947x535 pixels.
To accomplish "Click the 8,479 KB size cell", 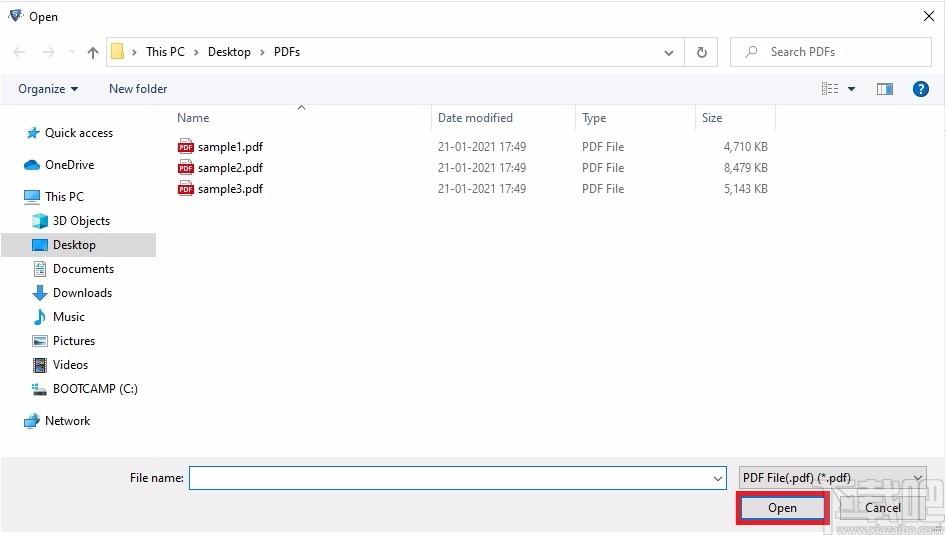I will click(745, 168).
